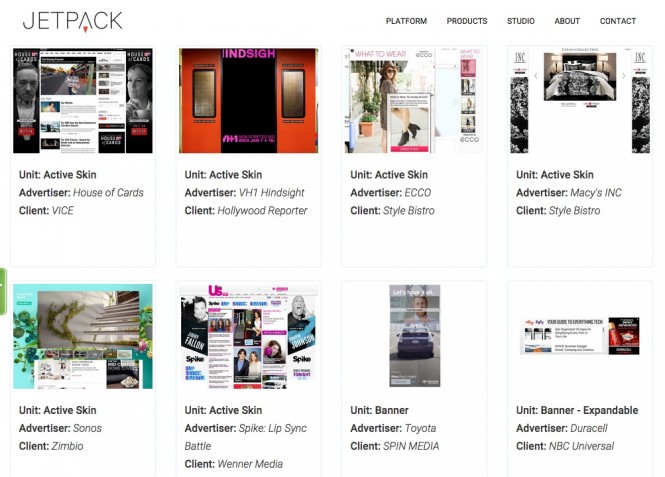This screenshot has height=477, width=665.
Task: View the Spike Lip Sync Battle thumbnail
Action: point(249,336)
